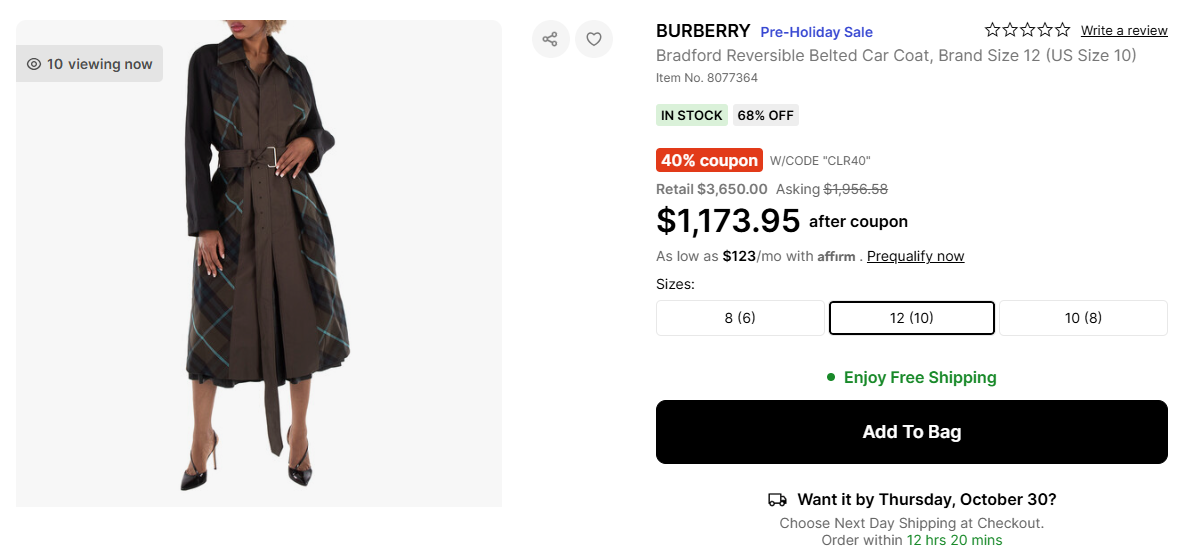Screen dimensions: 1182x552
Task: Click the third rating star
Action: pyautogui.click(x=1027, y=30)
